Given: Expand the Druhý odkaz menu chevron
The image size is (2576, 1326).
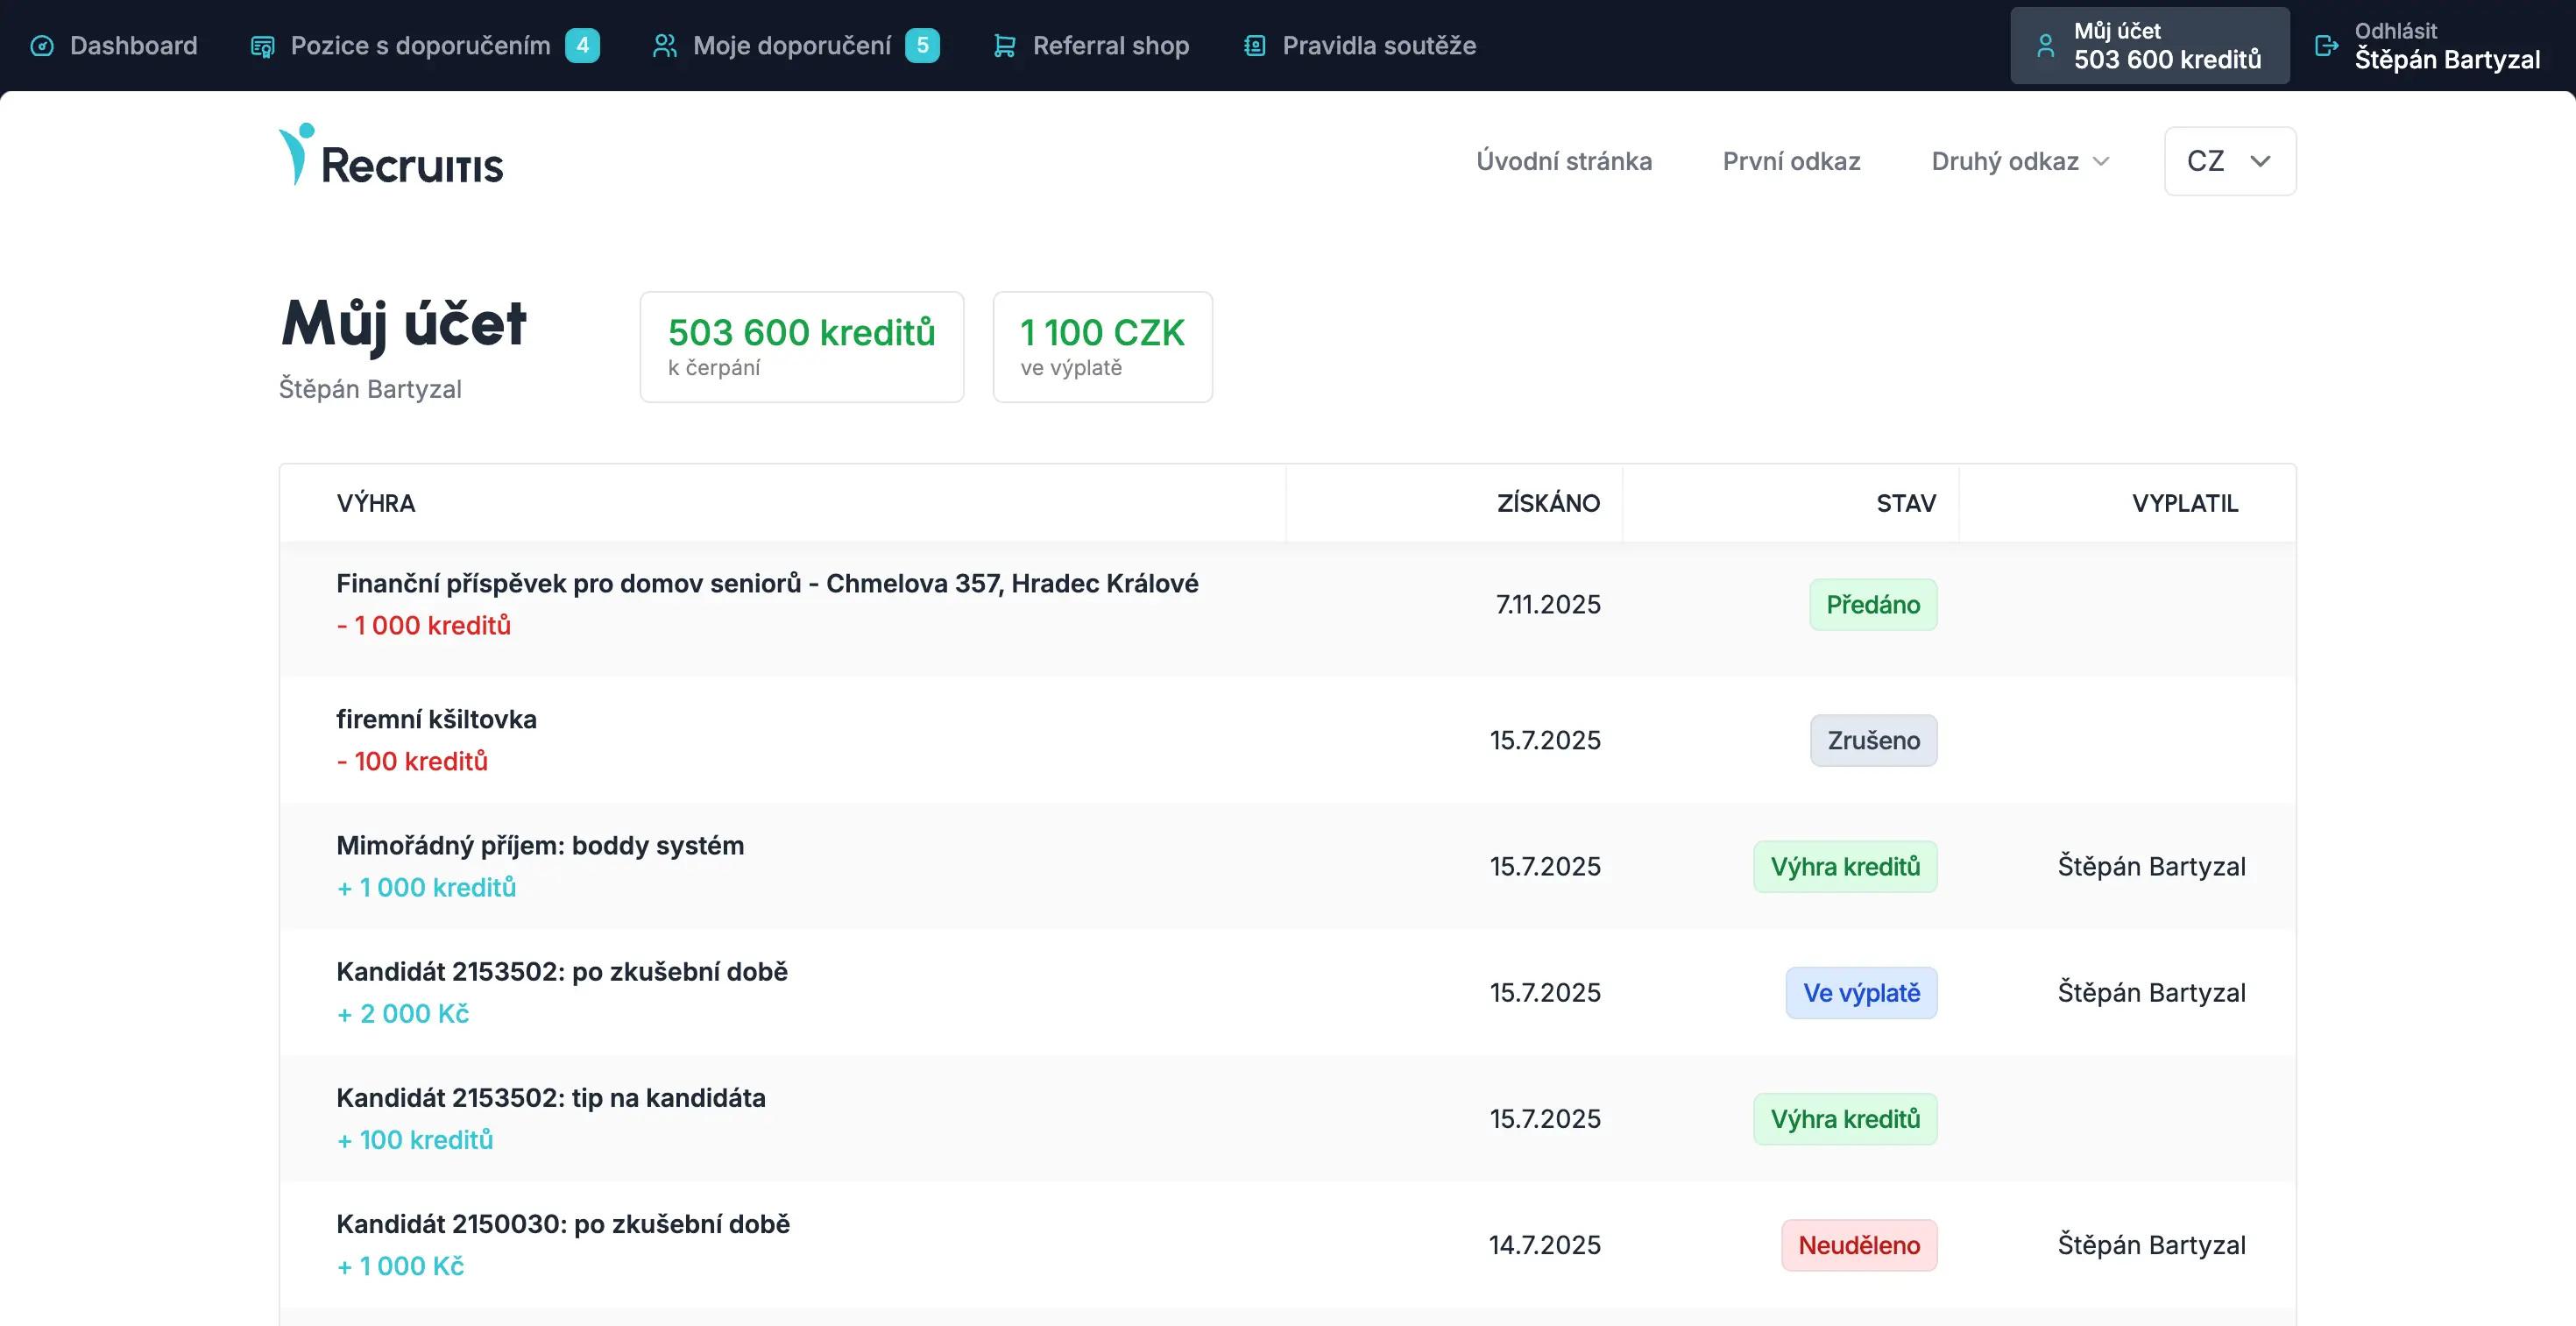Looking at the screenshot, I should [2100, 161].
